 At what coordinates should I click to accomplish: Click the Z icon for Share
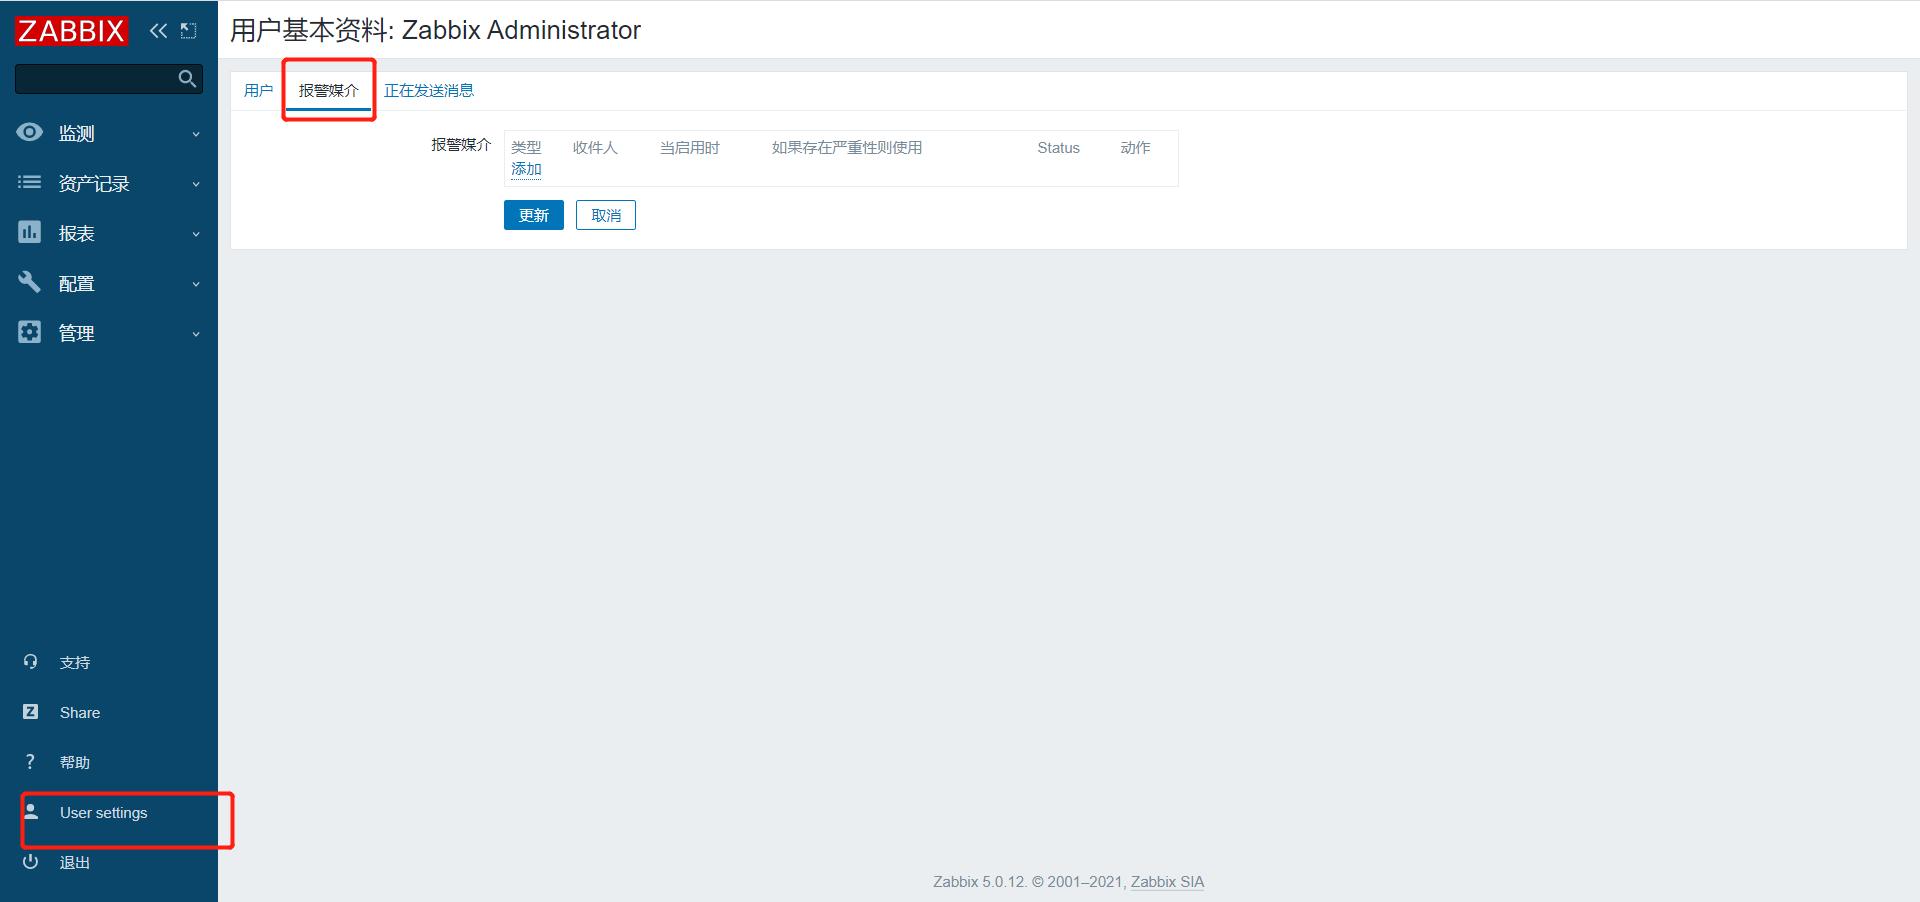(30, 712)
